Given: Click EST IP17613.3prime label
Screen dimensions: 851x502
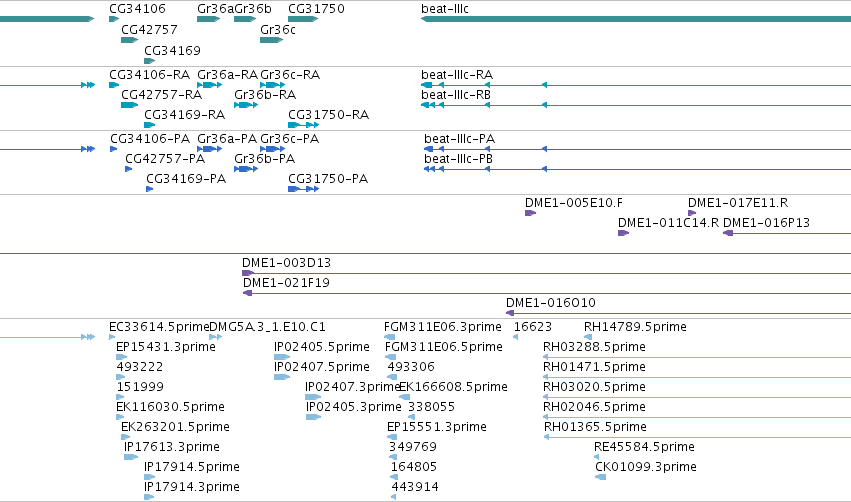Looking at the screenshot, I should click(172, 447).
